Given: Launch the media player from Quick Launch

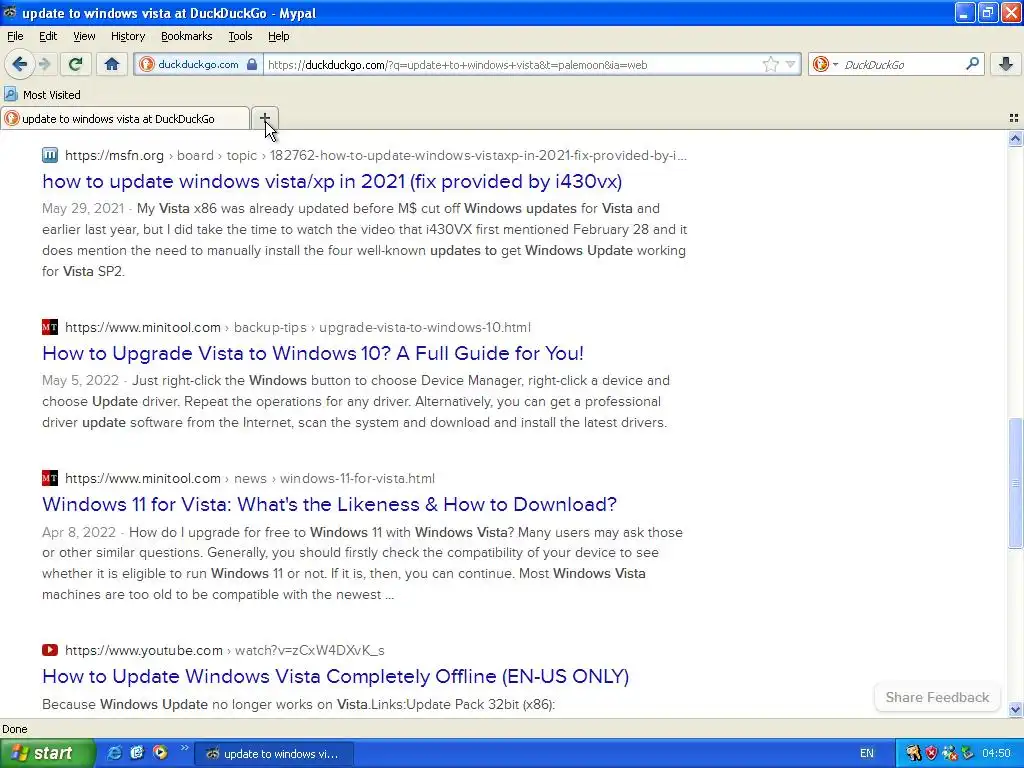Looking at the screenshot, I should [x=160, y=753].
